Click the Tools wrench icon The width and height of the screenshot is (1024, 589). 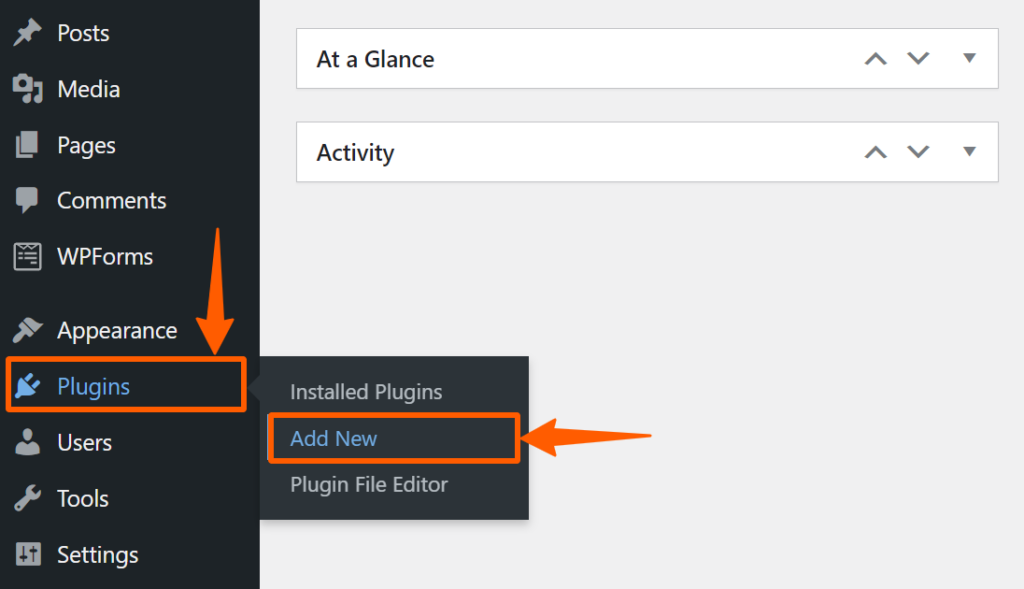tap(27, 498)
